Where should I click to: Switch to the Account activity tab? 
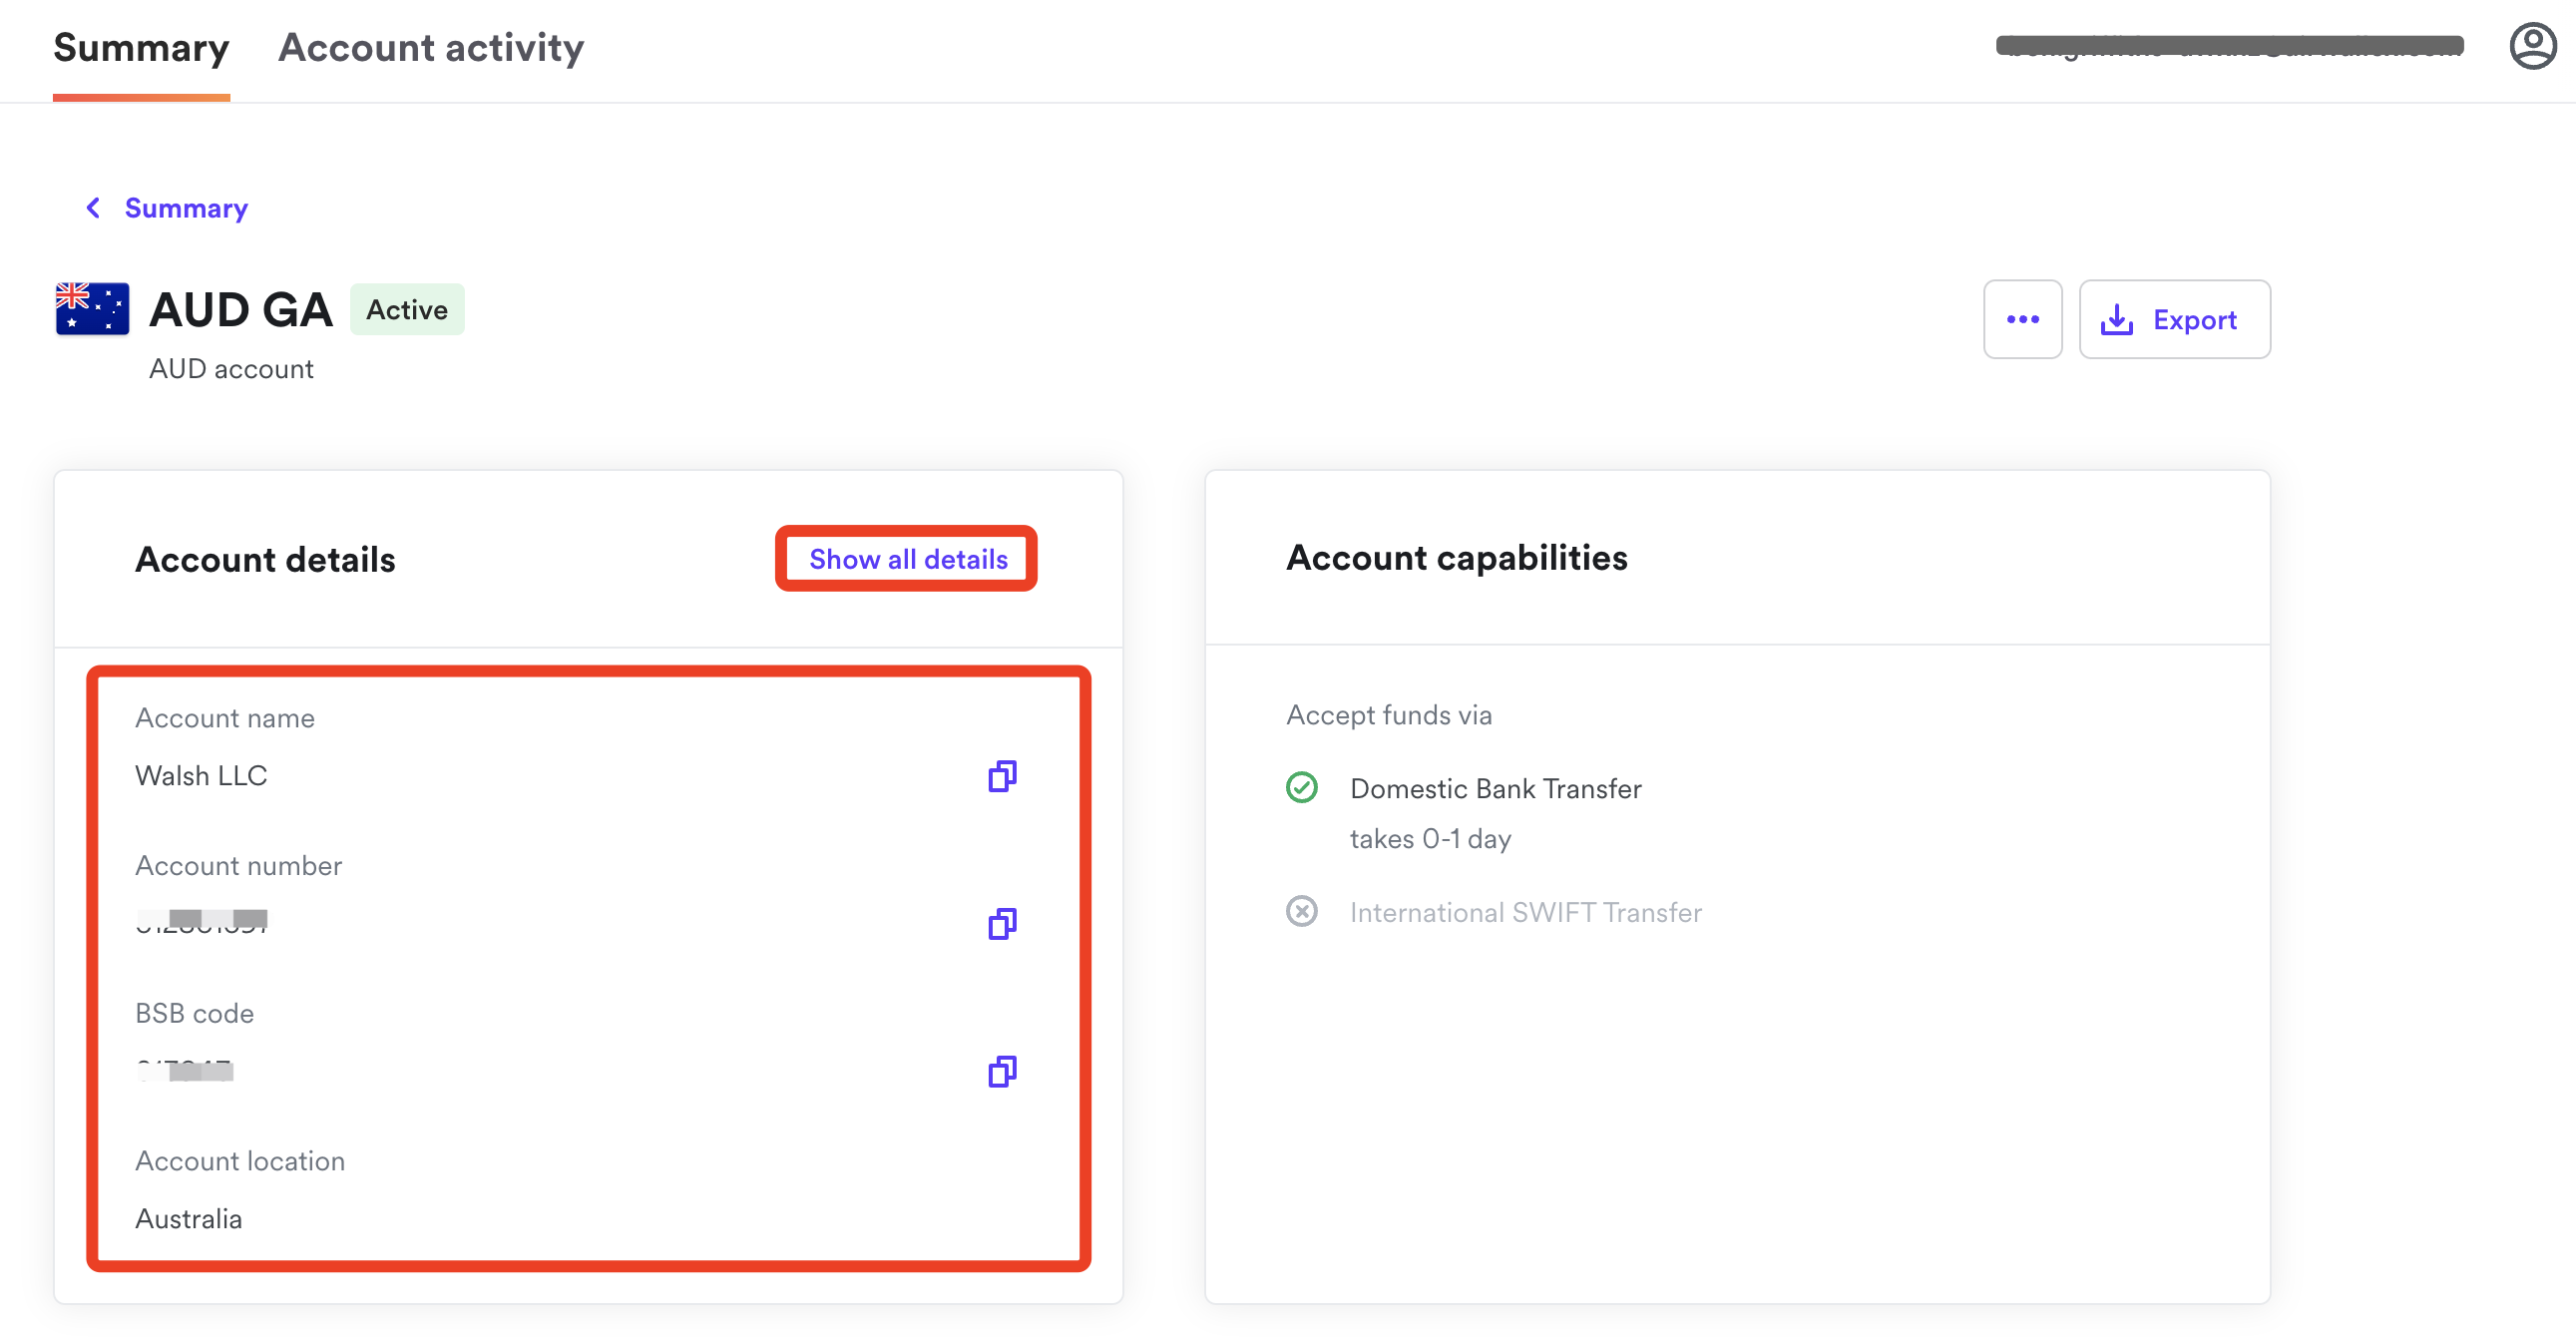point(431,48)
